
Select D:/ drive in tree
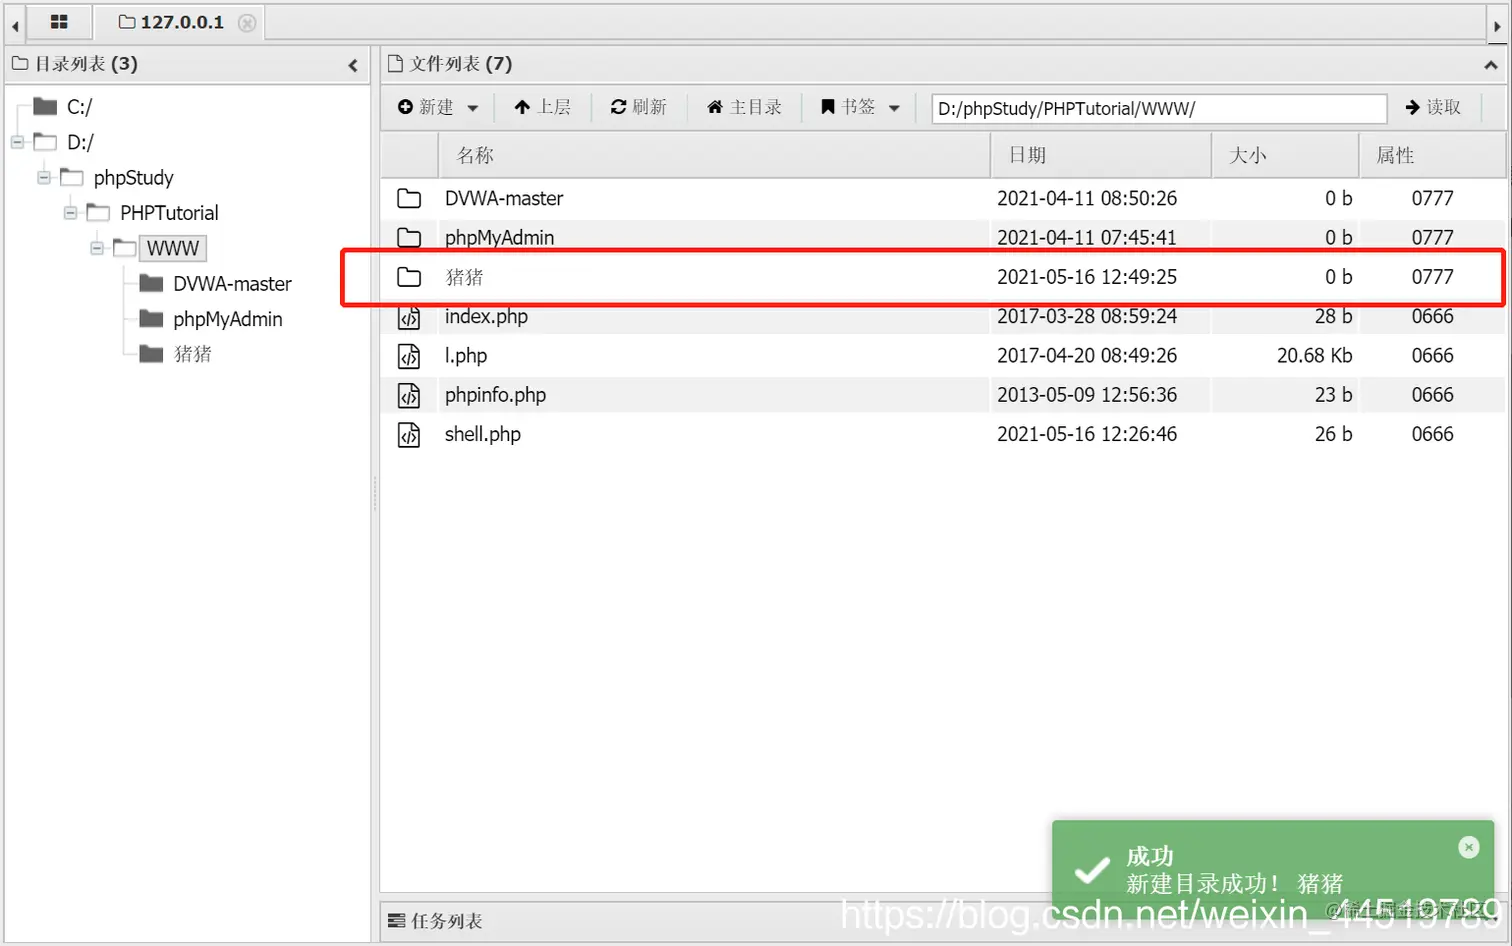(x=80, y=142)
